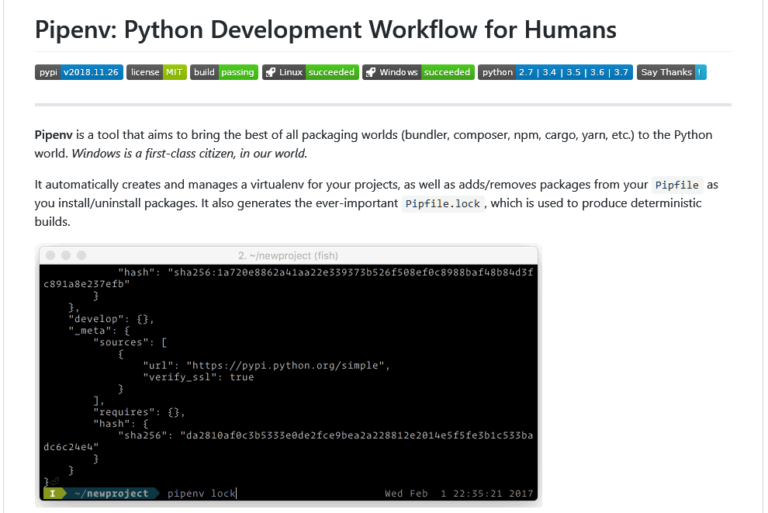Click the "develop": {} line in terminal
Screen dimensions: 768x513
111,319
